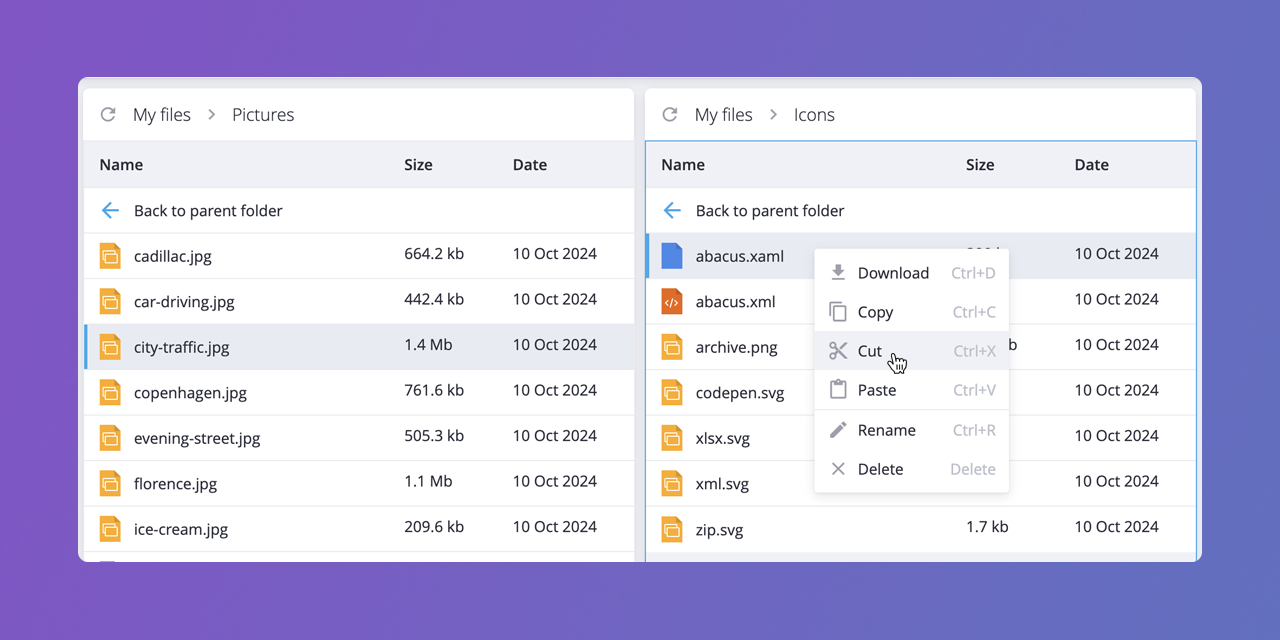Click orange code icon of abacus.xml
Image resolution: width=1280 pixels, height=640 pixels.
tap(672, 301)
